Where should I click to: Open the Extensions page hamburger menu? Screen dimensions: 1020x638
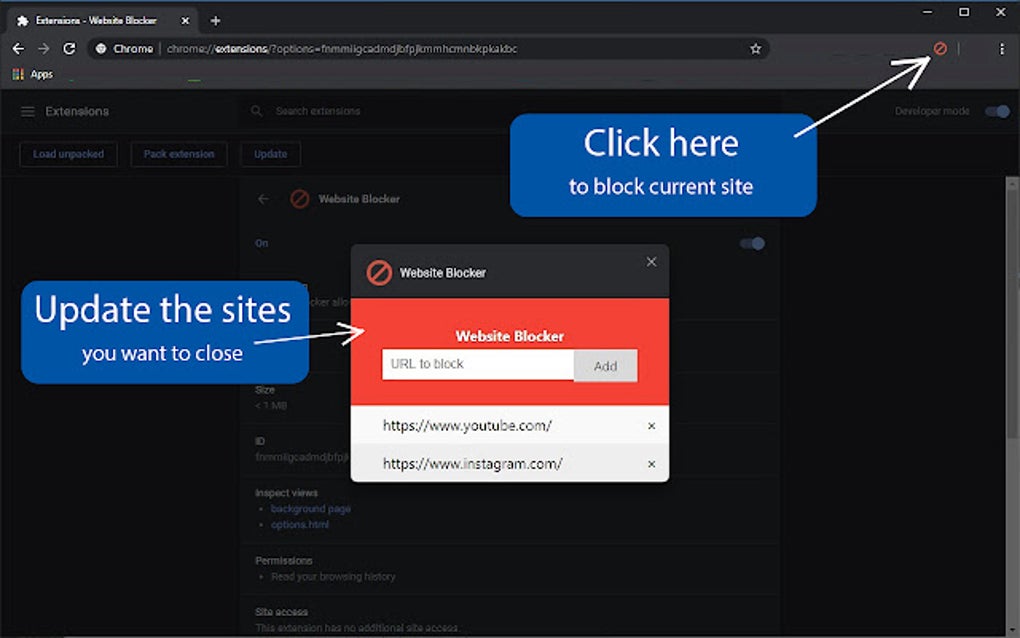click(x=26, y=111)
